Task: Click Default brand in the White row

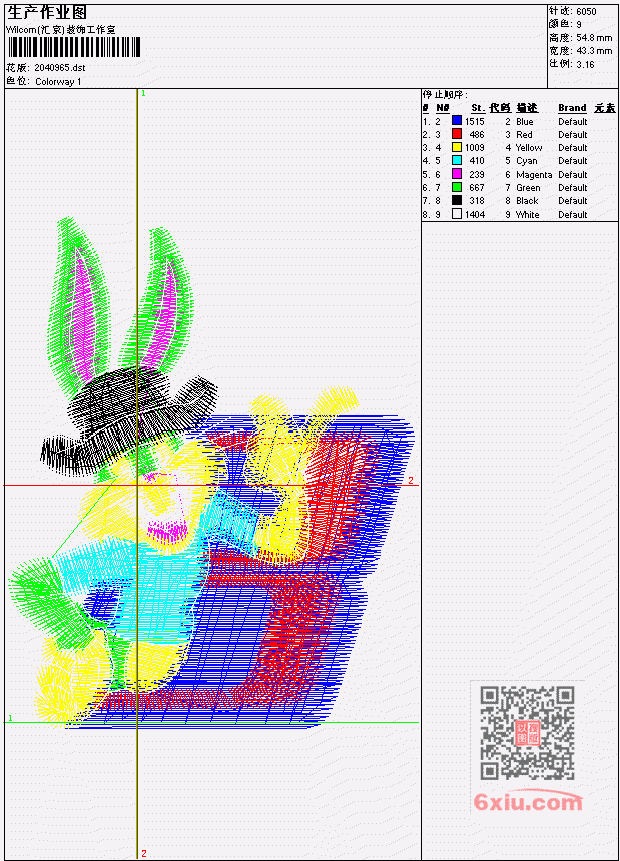Action: (x=573, y=215)
